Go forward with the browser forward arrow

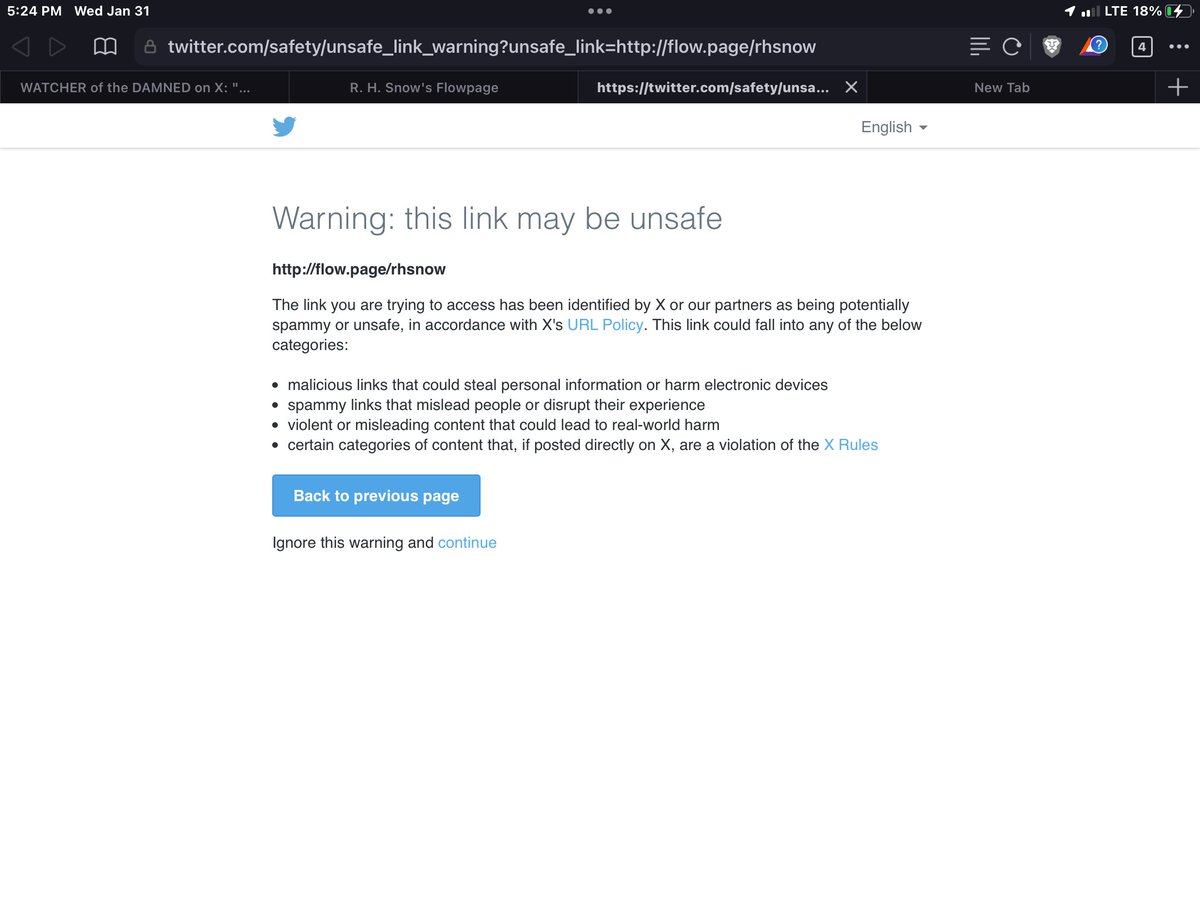[x=58, y=46]
